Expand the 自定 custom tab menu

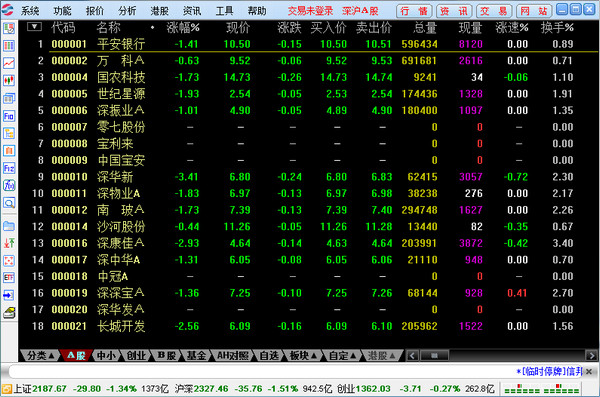click(342, 356)
